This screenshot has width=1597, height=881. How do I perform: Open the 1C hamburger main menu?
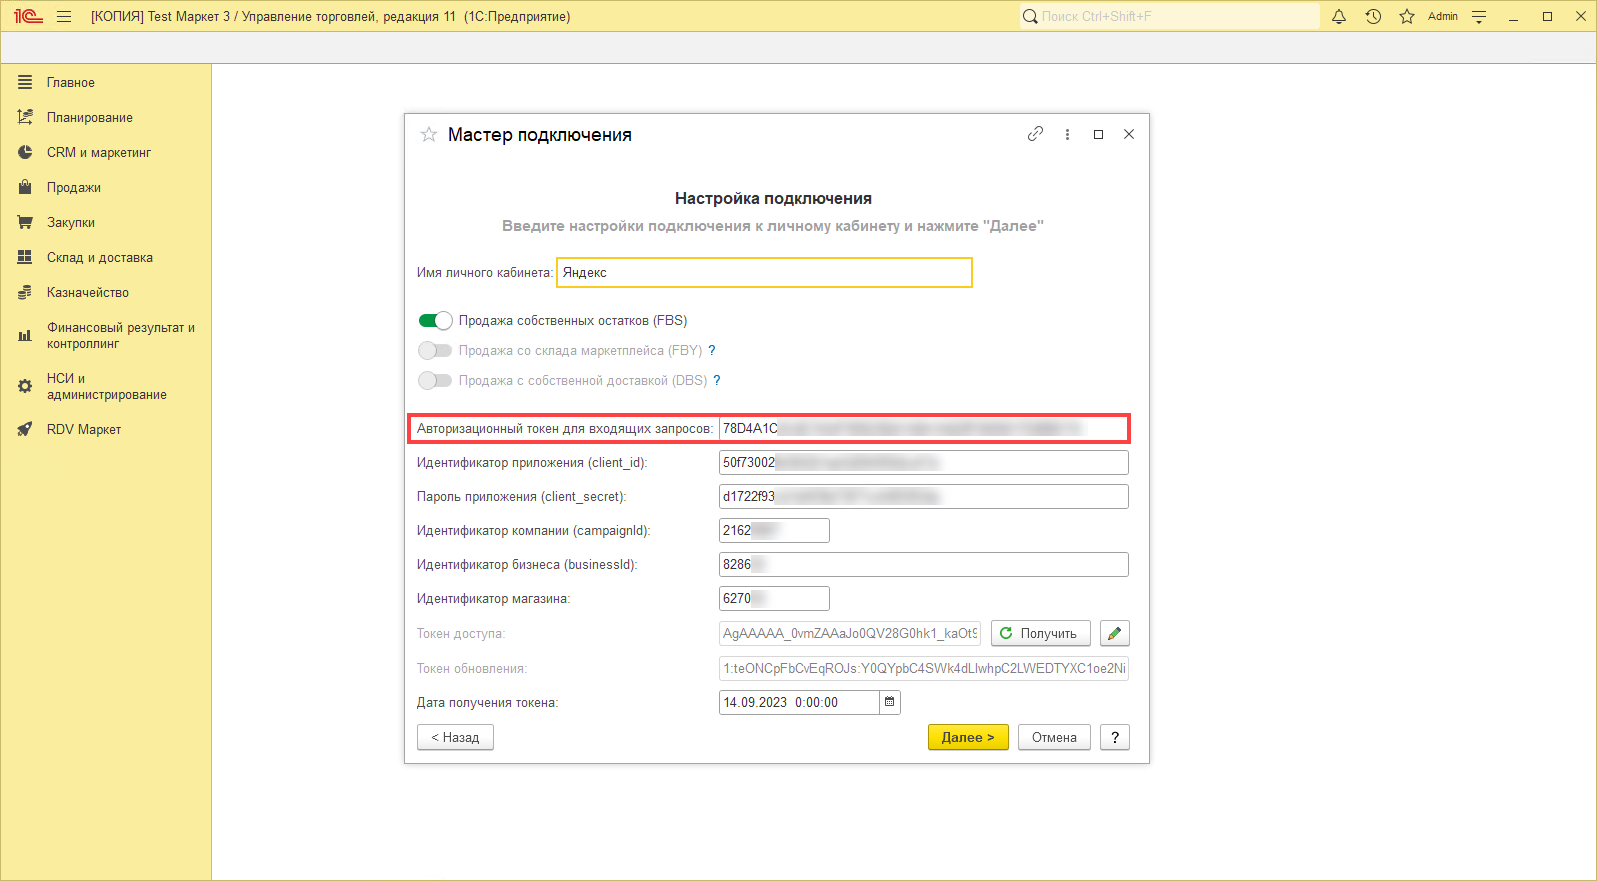tap(64, 17)
